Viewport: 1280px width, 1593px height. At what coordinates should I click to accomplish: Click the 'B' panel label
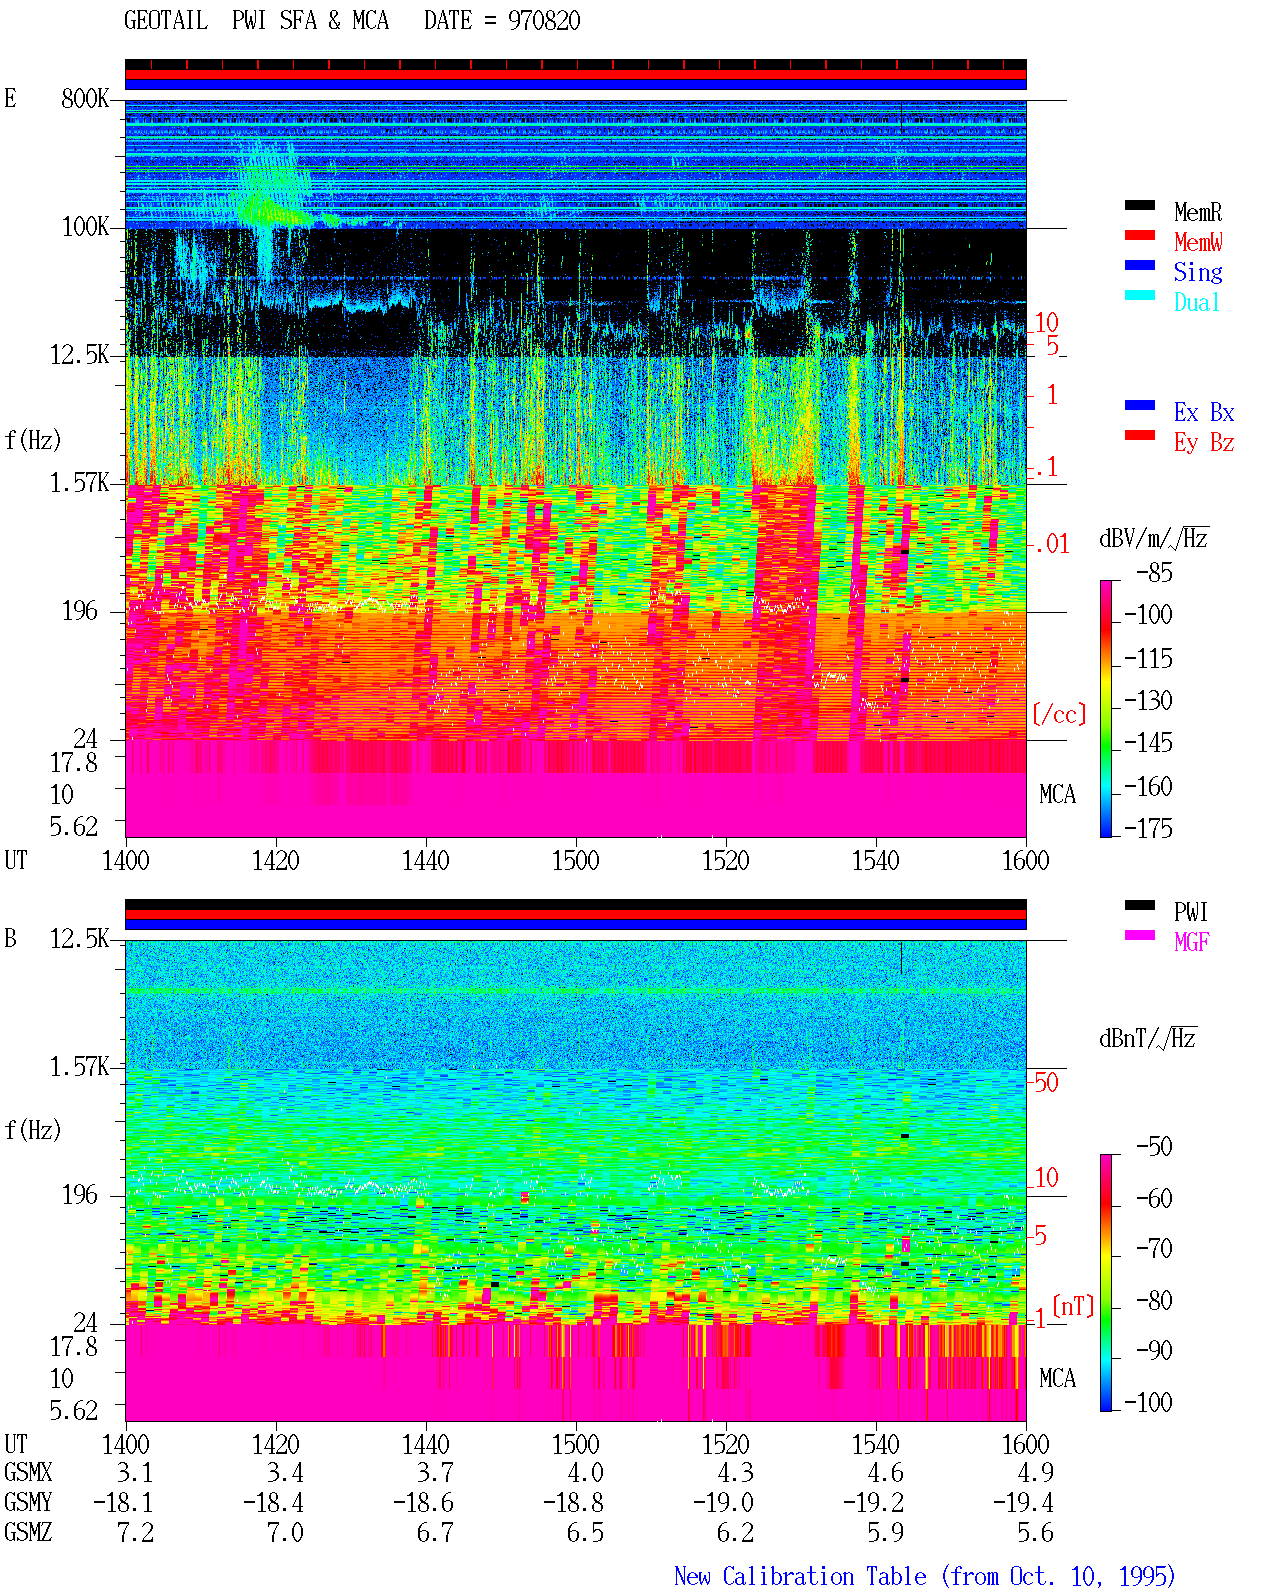[x=10, y=939]
